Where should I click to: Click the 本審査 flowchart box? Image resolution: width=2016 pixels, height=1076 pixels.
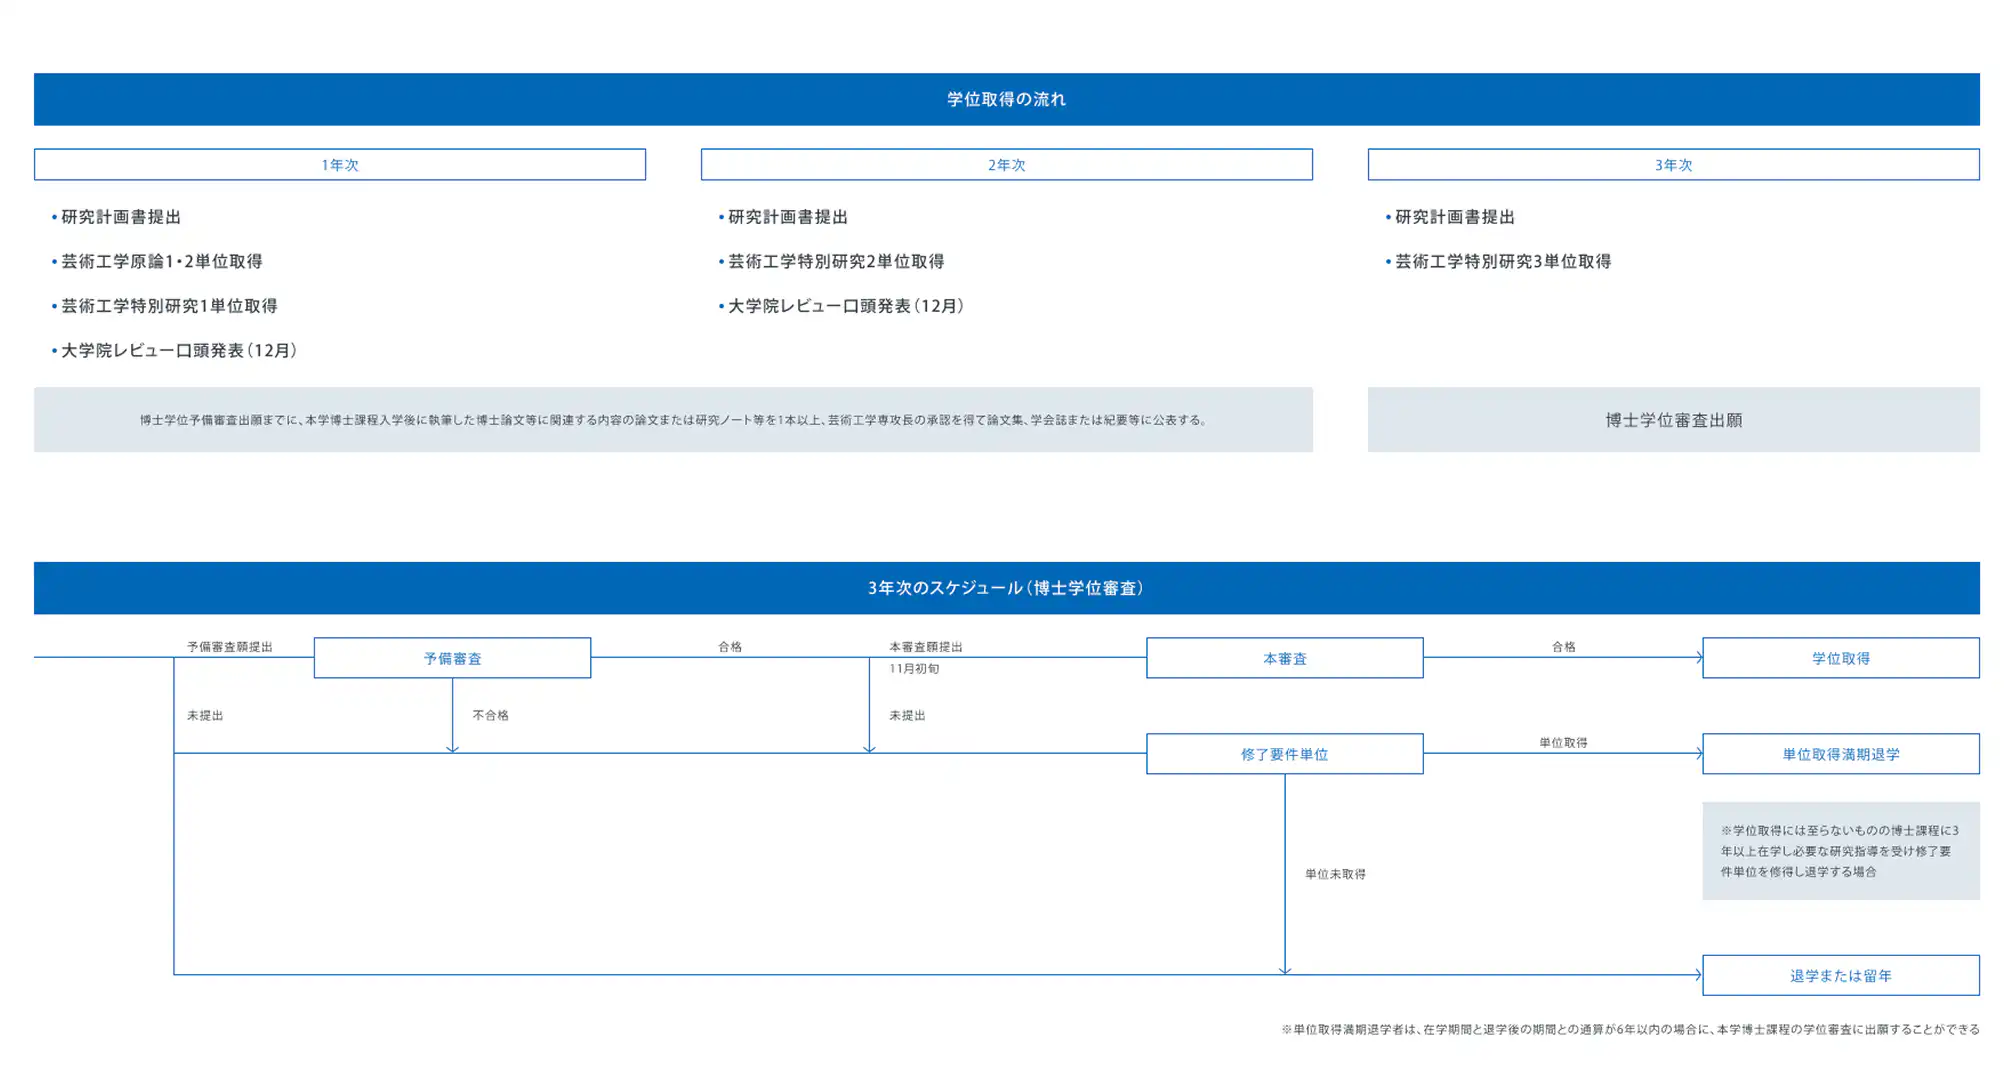coord(1284,658)
